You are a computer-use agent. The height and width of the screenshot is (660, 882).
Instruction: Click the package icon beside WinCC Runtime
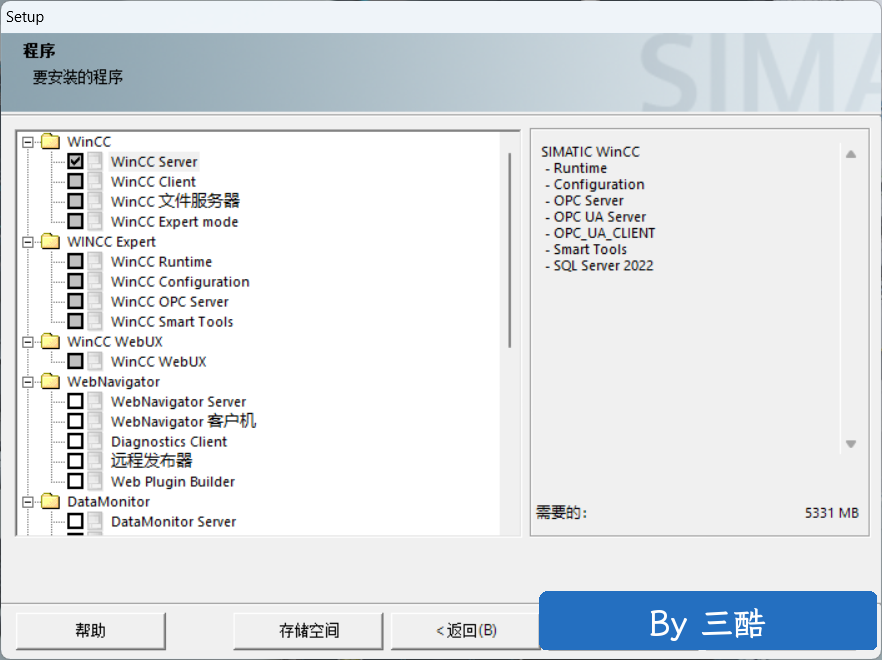click(x=95, y=261)
